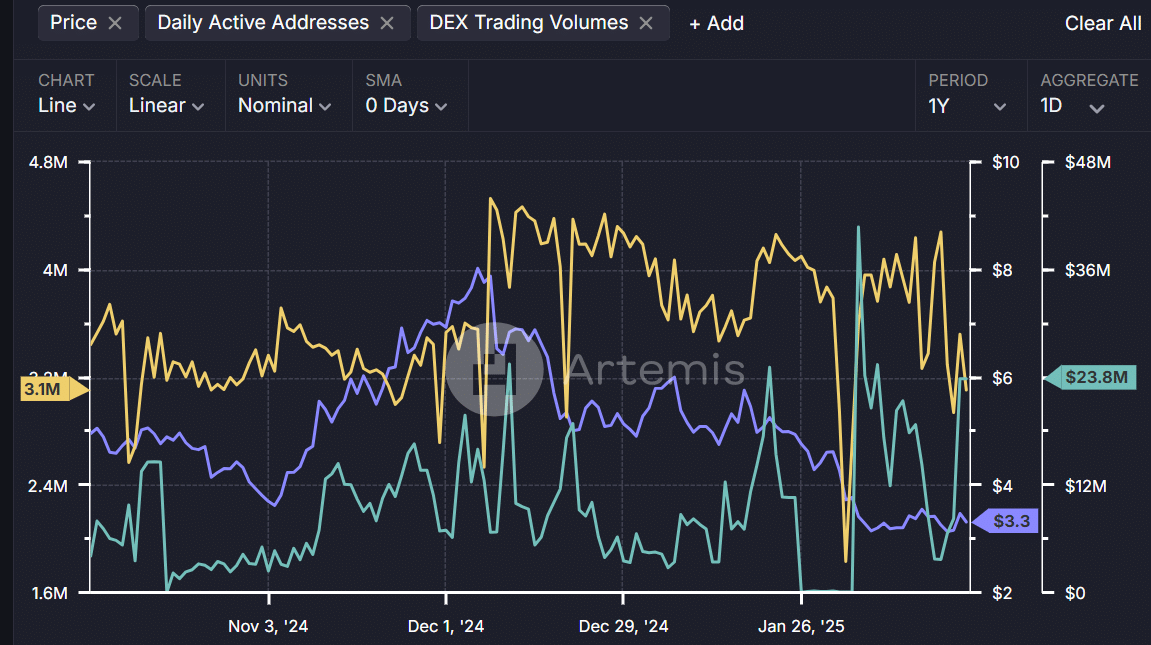Click the yellow 3.1M value label

point(44,389)
